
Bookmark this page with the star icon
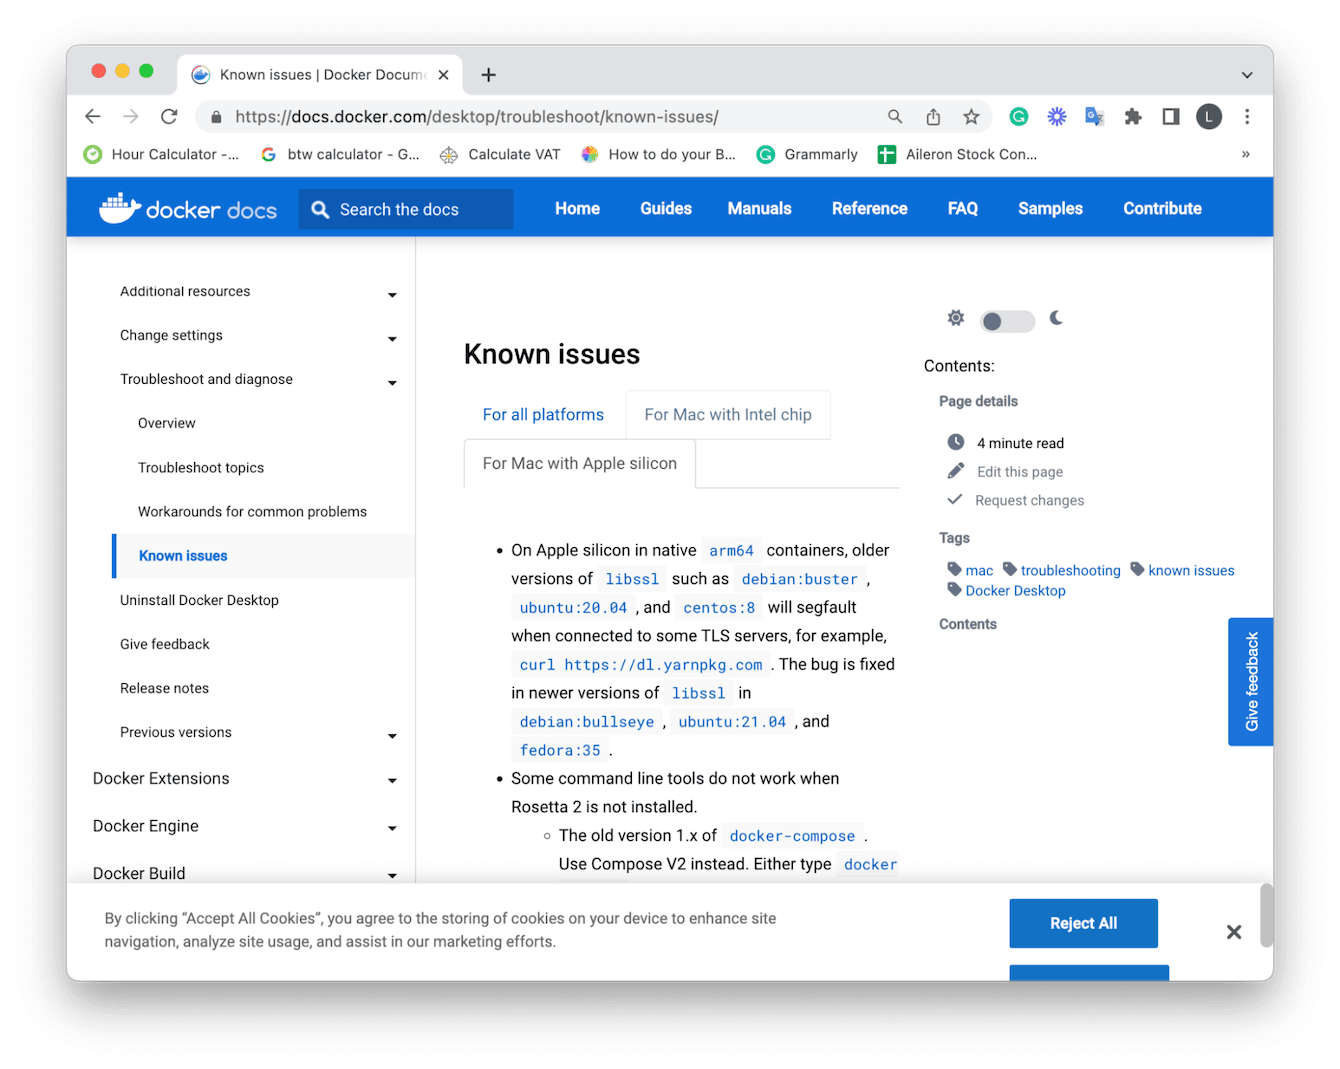pos(971,117)
